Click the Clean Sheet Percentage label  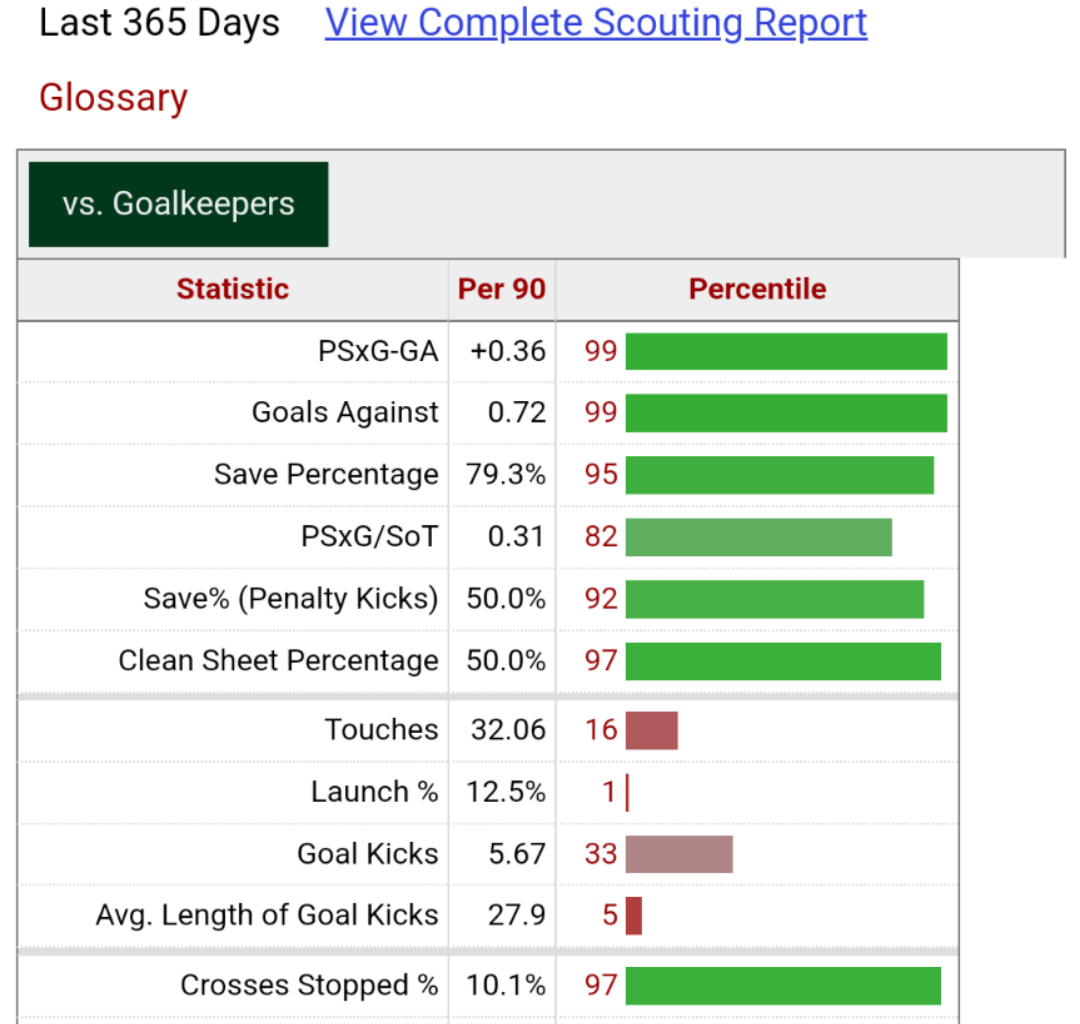pyautogui.click(x=278, y=661)
